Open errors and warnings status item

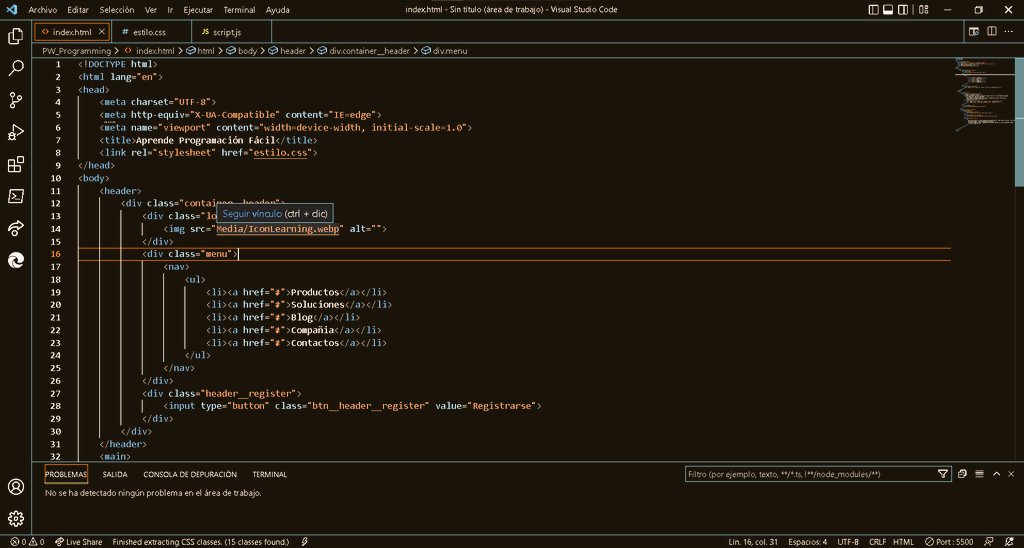27,542
